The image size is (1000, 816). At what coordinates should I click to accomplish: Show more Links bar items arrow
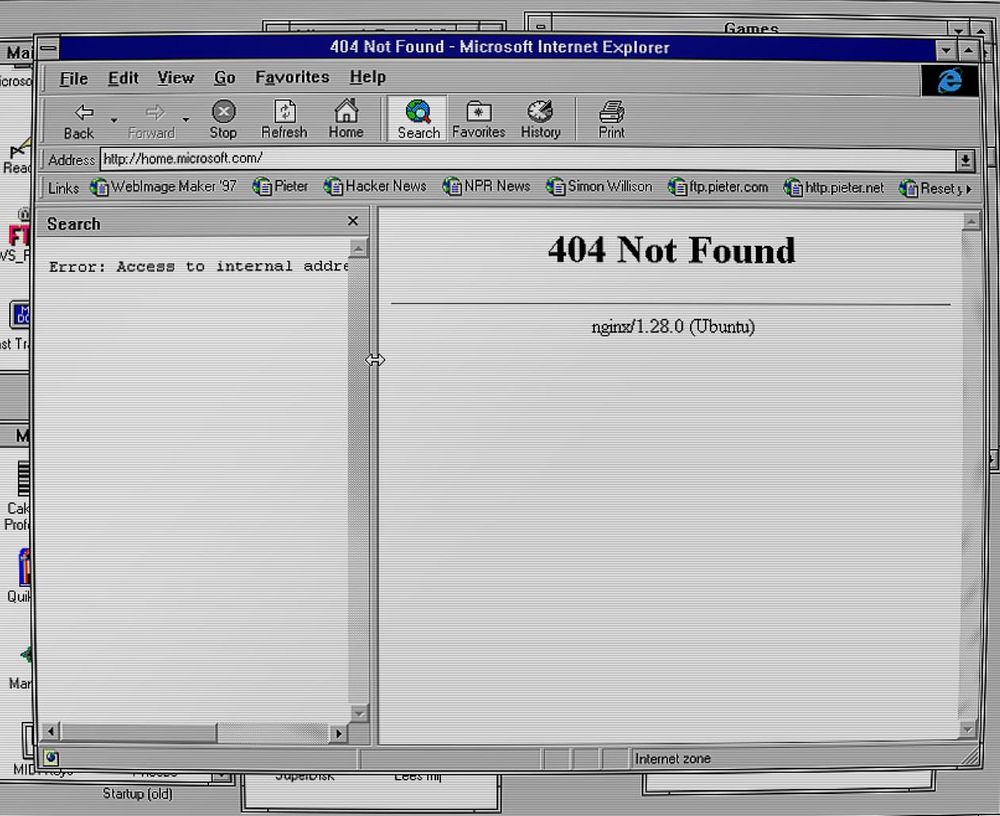click(969, 189)
